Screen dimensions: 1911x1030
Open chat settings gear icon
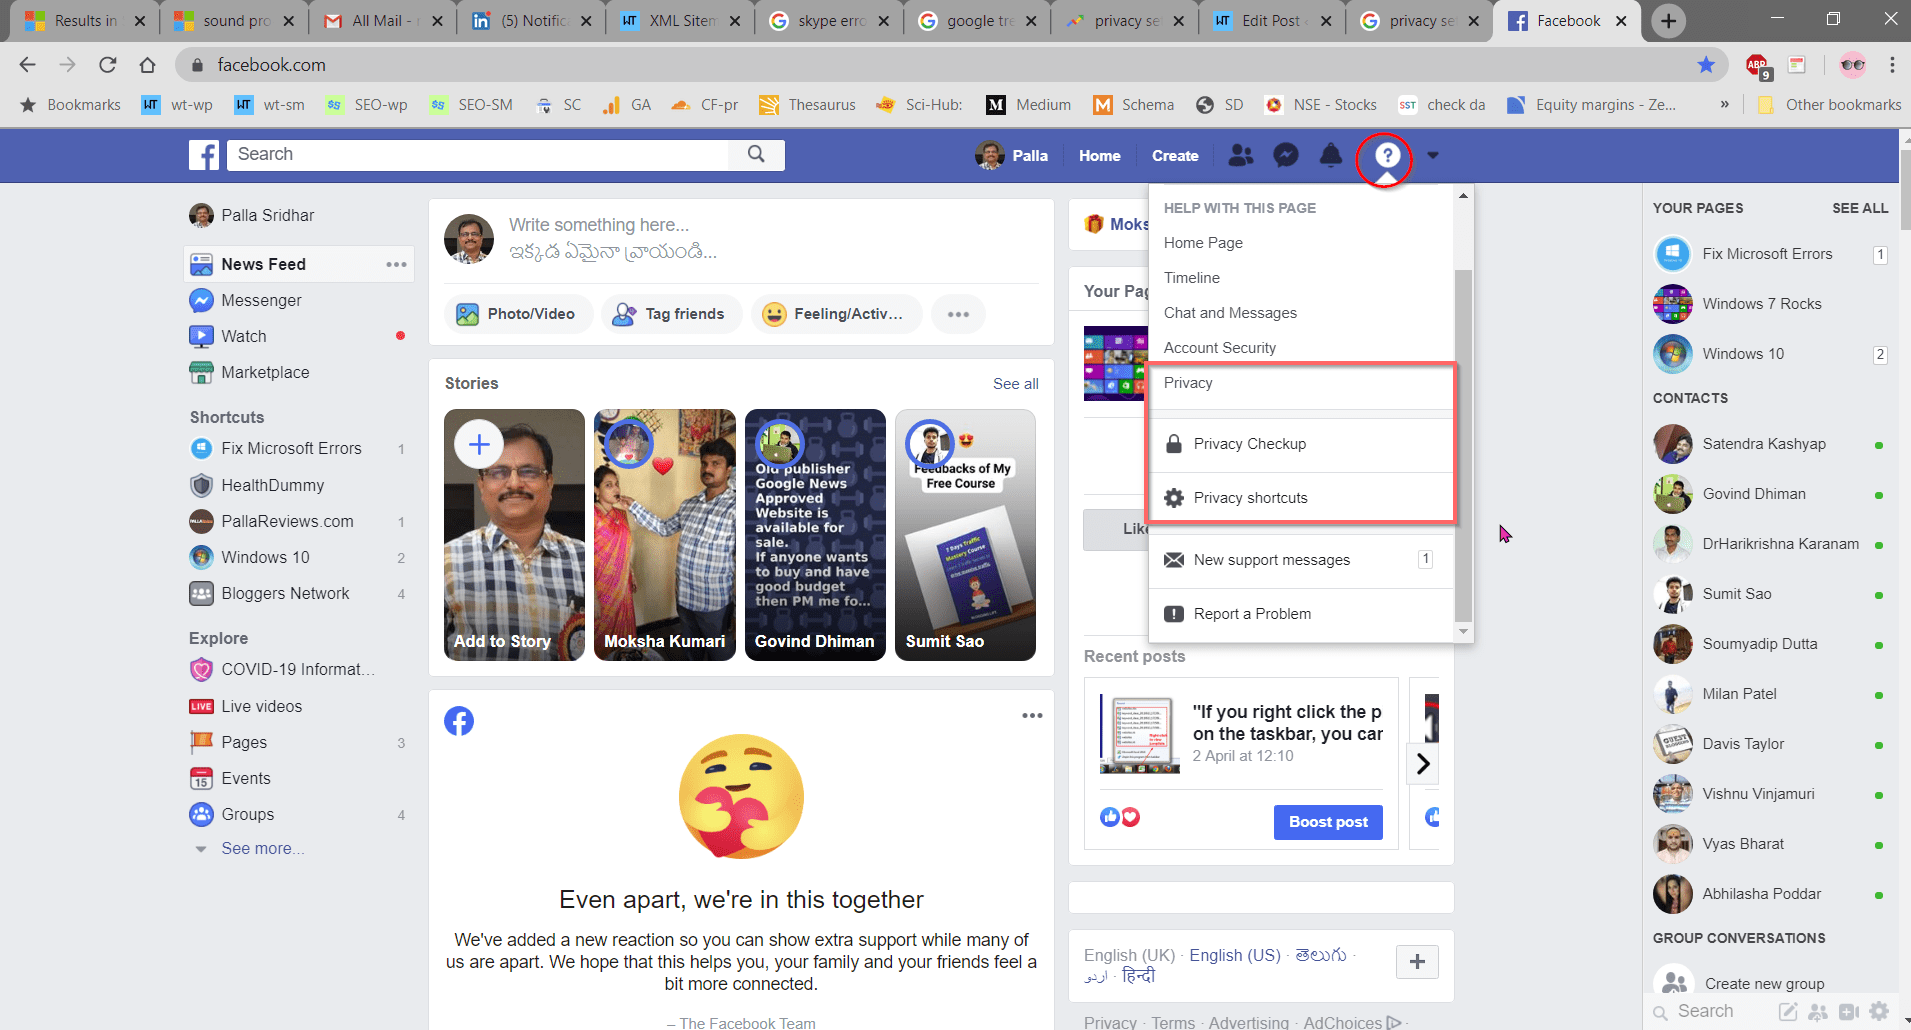(1879, 1011)
